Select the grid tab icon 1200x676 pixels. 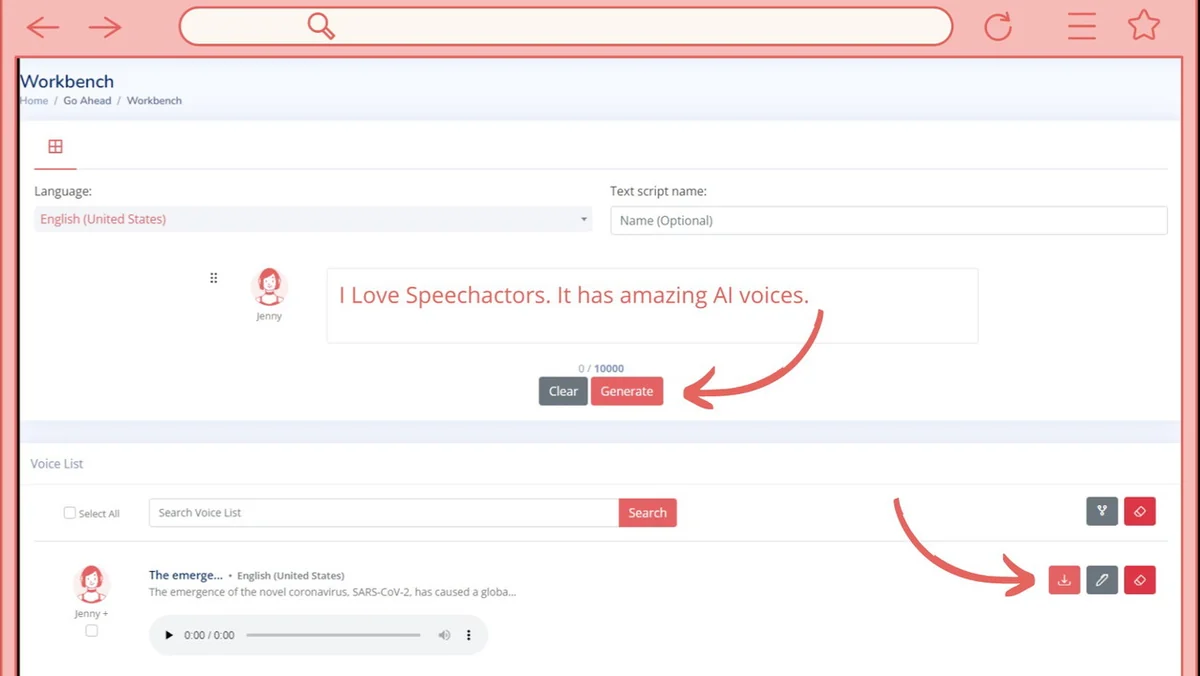pyautogui.click(x=55, y=147)
